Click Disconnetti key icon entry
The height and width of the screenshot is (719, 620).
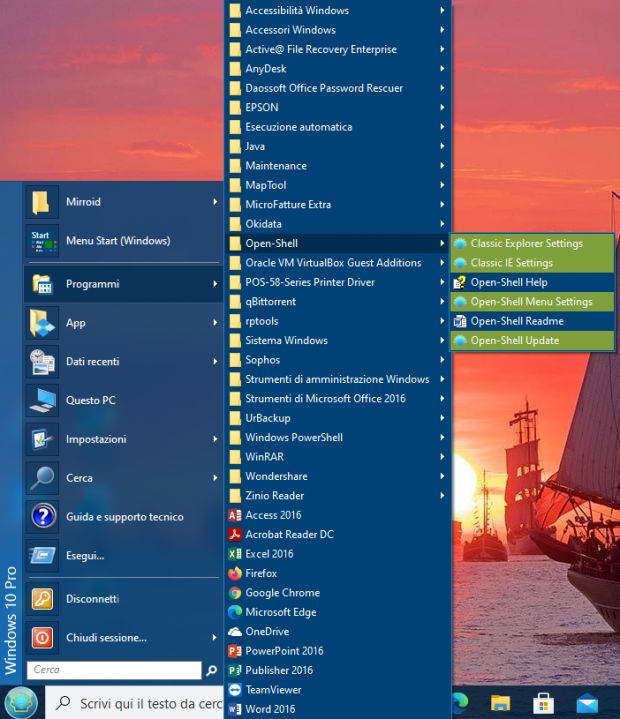coord(123,599)
